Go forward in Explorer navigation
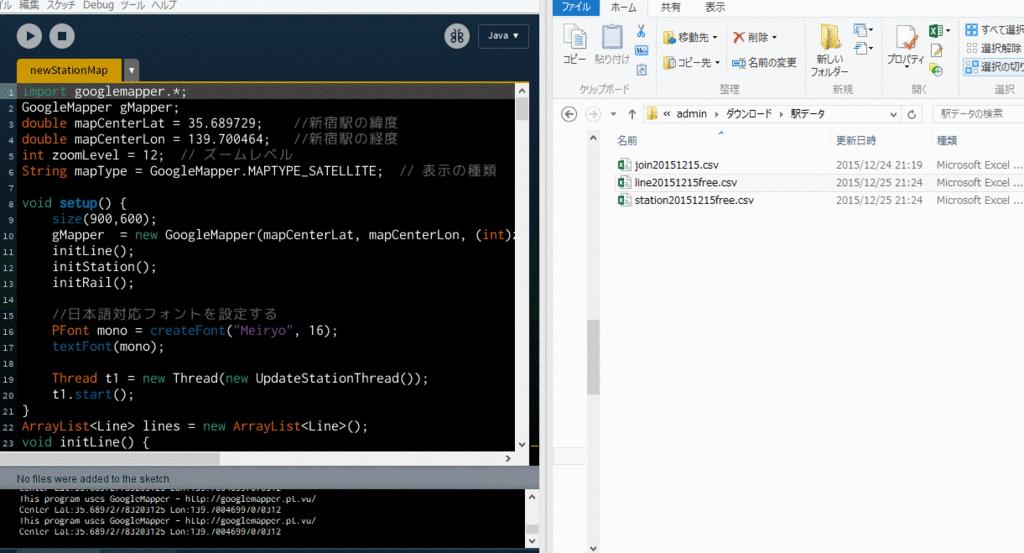 [x=593, y=114]
